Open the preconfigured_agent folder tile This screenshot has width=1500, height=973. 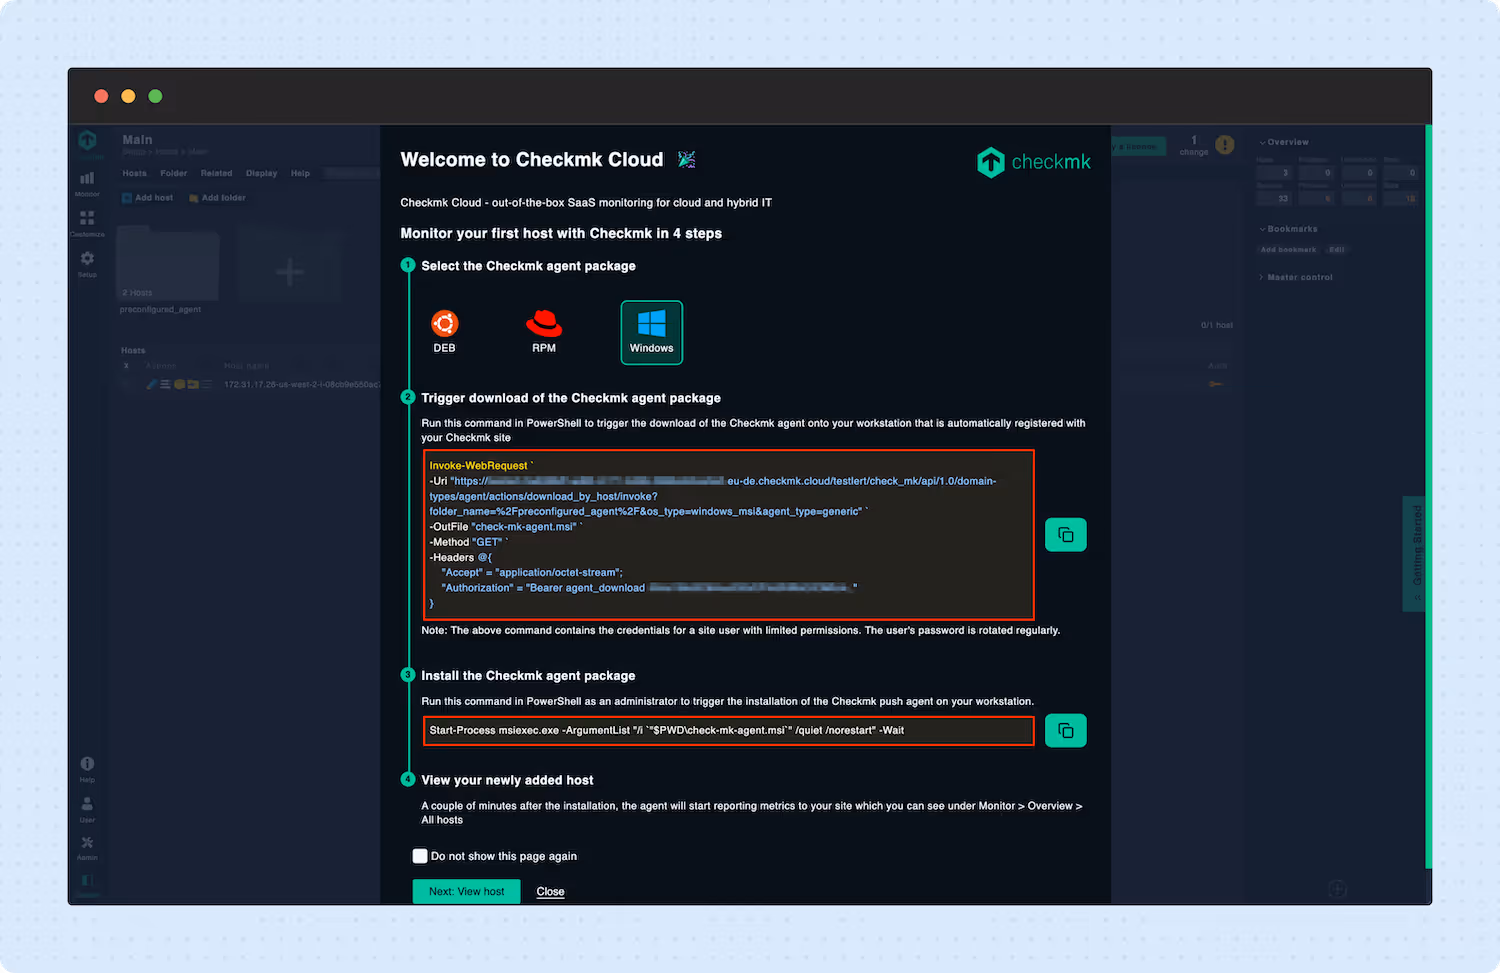168,265
